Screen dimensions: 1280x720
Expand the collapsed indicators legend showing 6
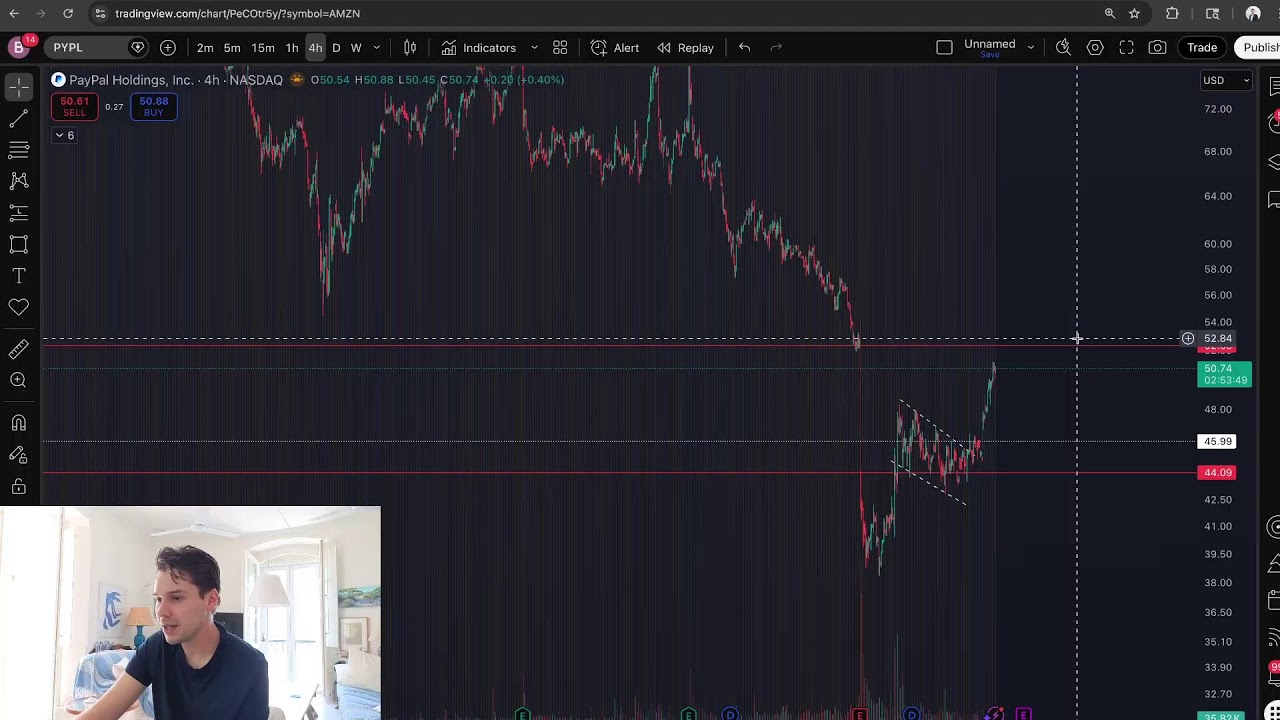pos(64,135)
